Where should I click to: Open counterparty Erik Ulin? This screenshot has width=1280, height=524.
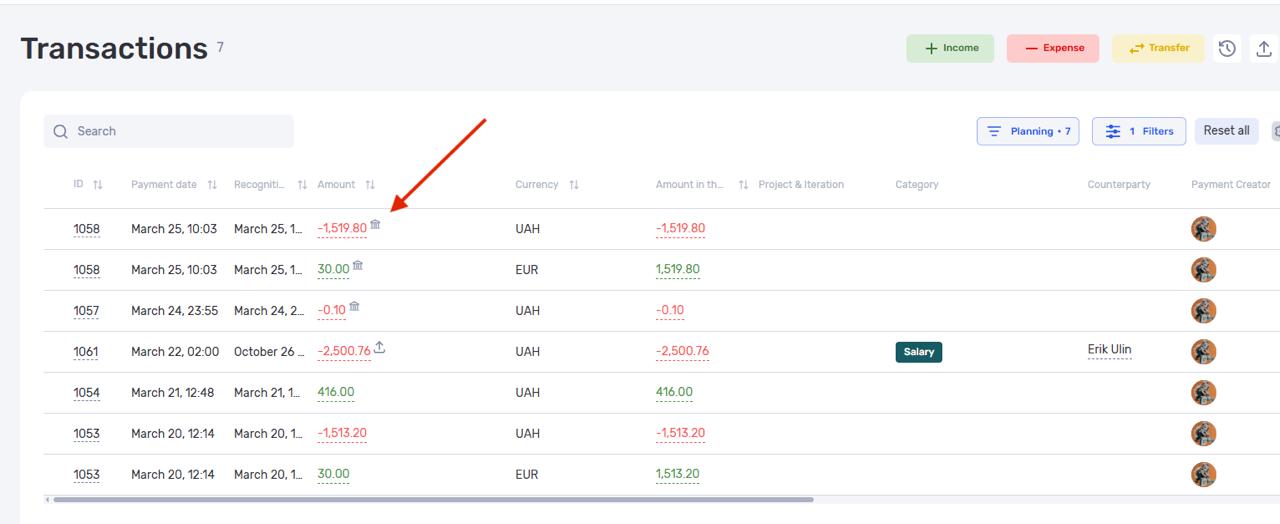coord(1109,350)
